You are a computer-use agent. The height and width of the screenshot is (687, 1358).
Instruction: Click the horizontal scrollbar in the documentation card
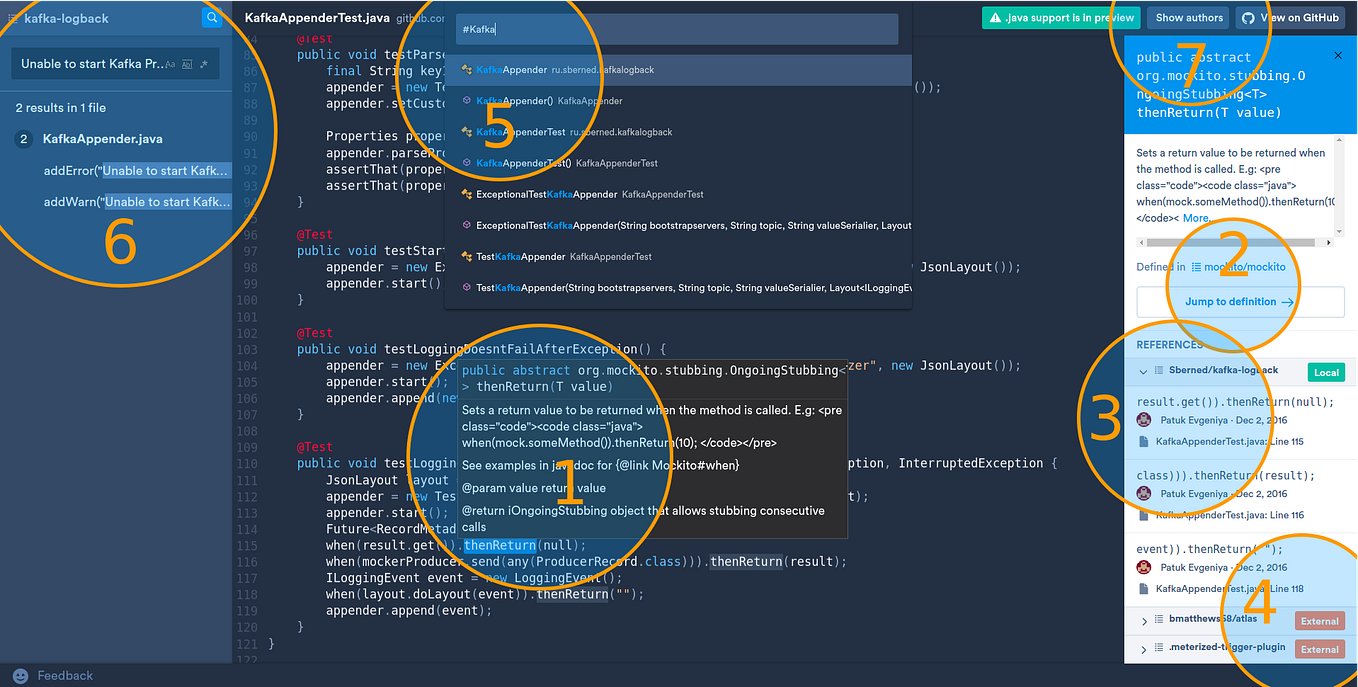point(1232,240)
